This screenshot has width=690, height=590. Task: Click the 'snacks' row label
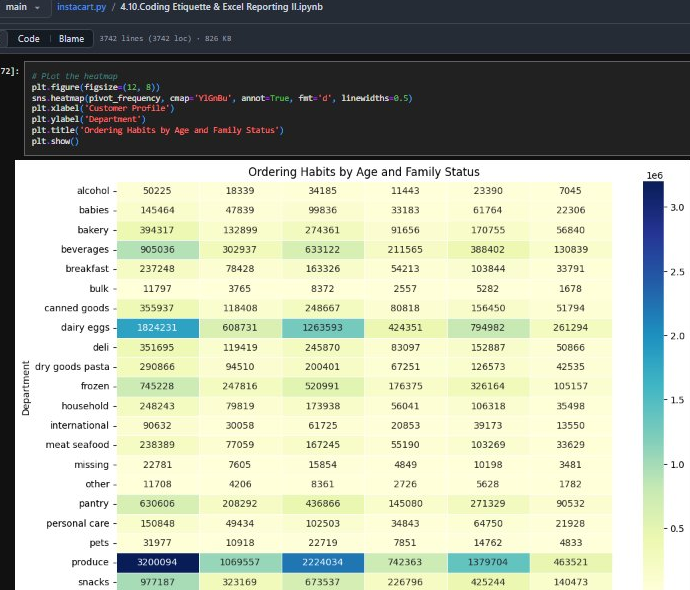94,582
